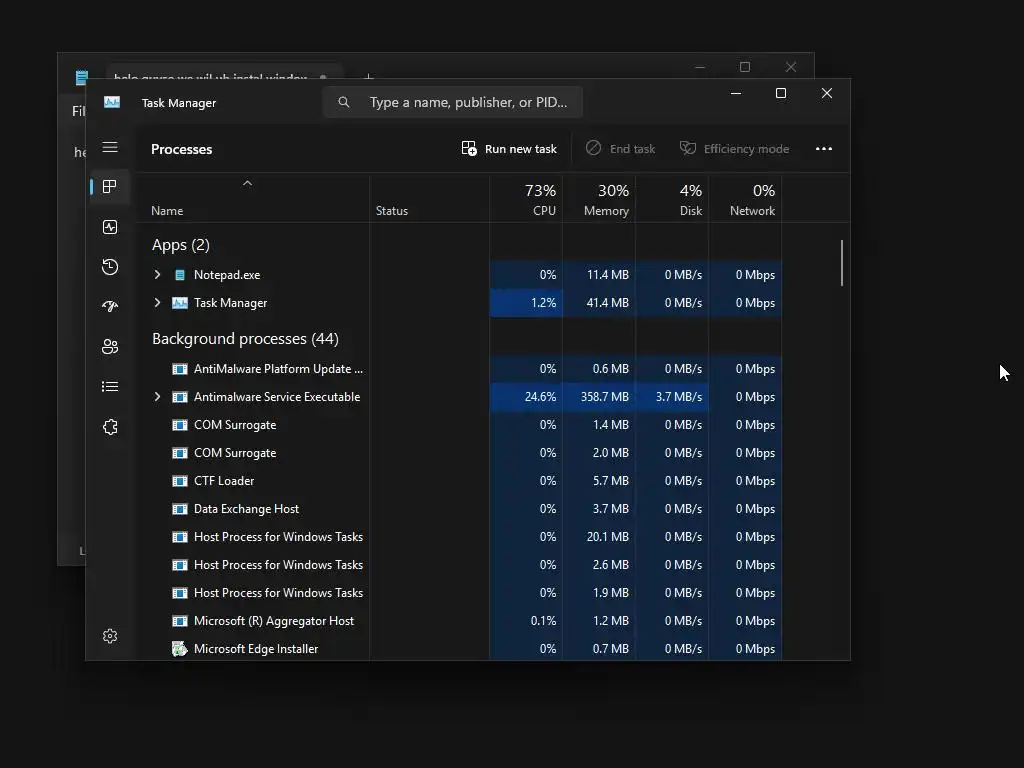
Task: Click the 358.7 MB memory cell
Action: (x=599, y=397)
